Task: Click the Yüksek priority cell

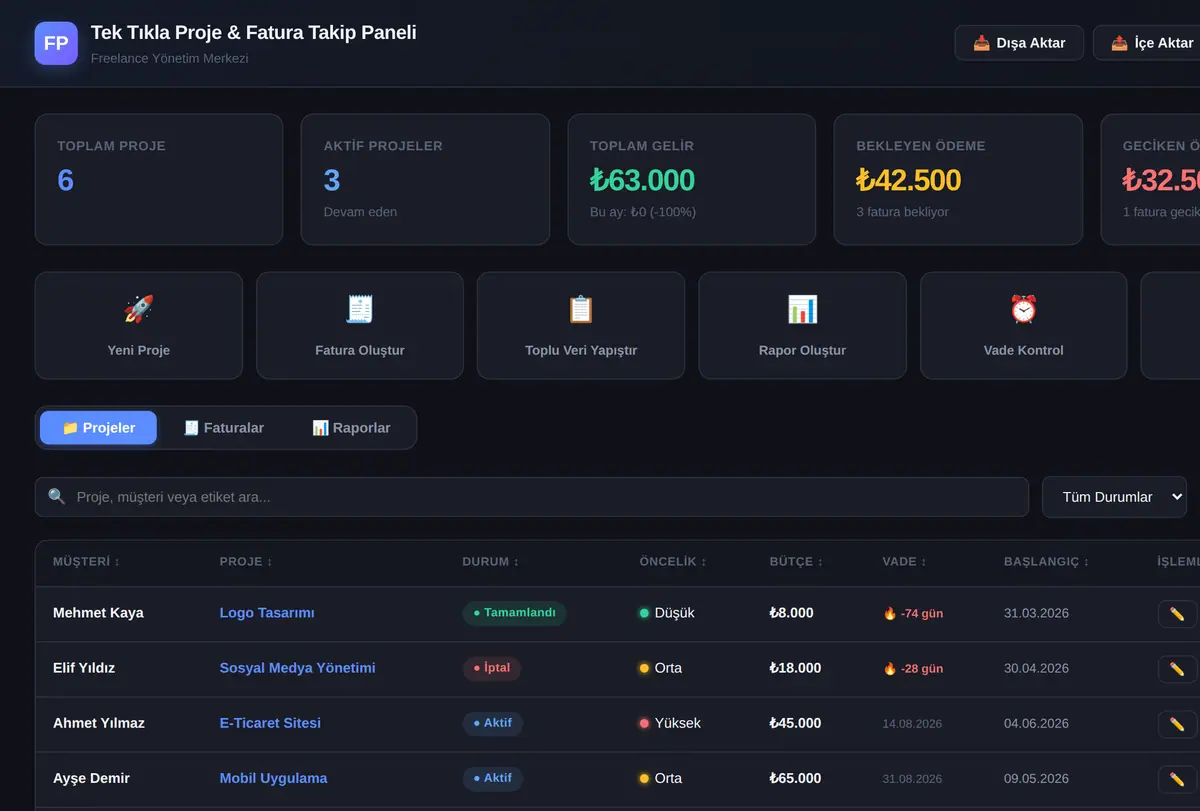Action: point(670,723)
